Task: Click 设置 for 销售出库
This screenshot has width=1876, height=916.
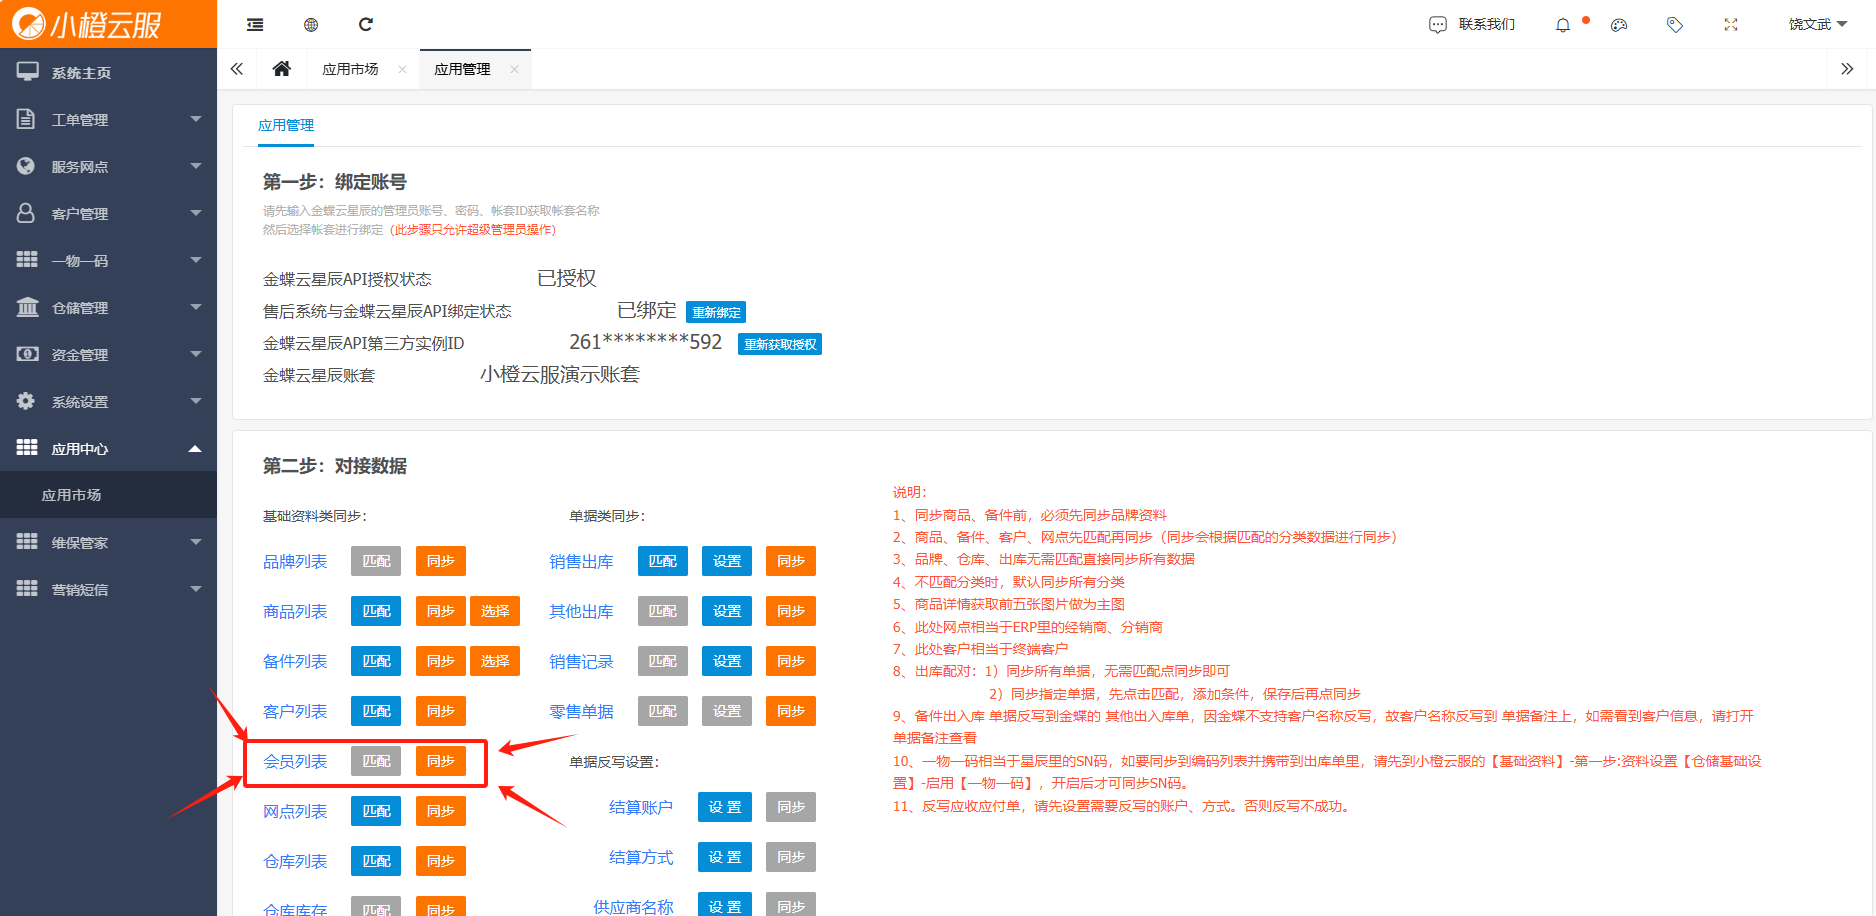Action: (x=727, y=561)
